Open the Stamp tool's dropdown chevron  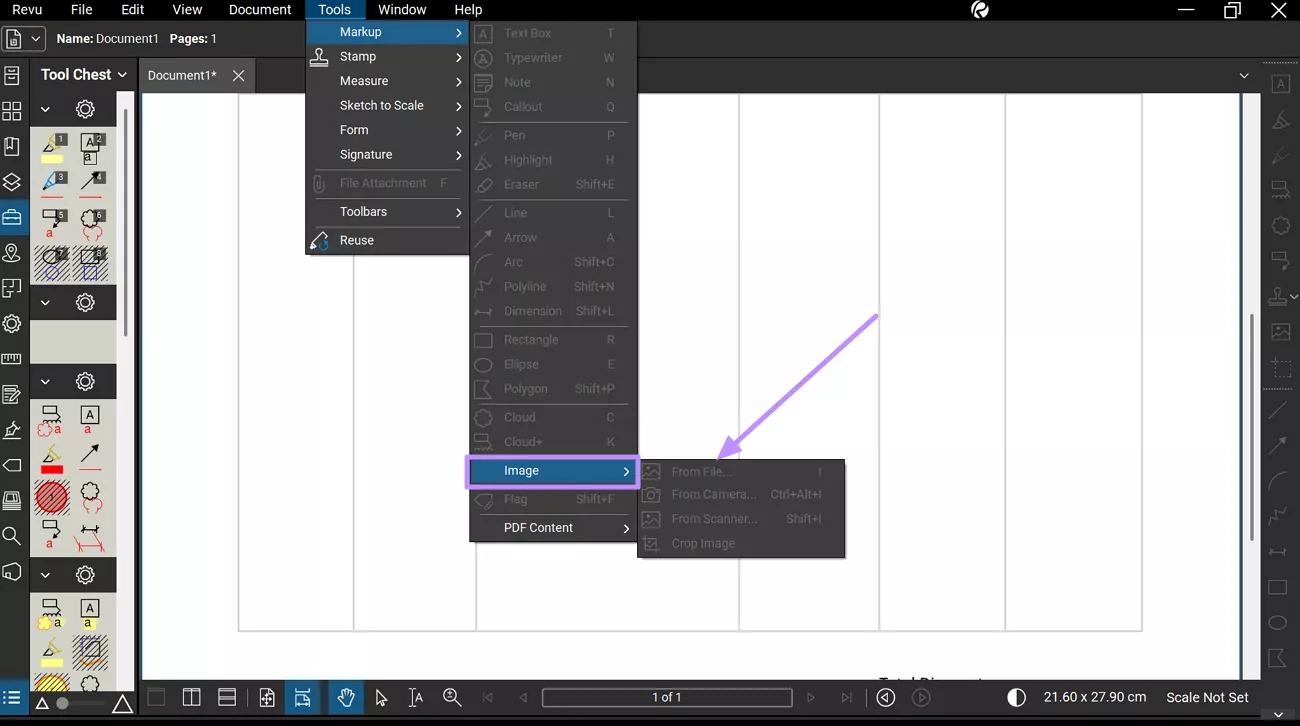pos(1294,296)
